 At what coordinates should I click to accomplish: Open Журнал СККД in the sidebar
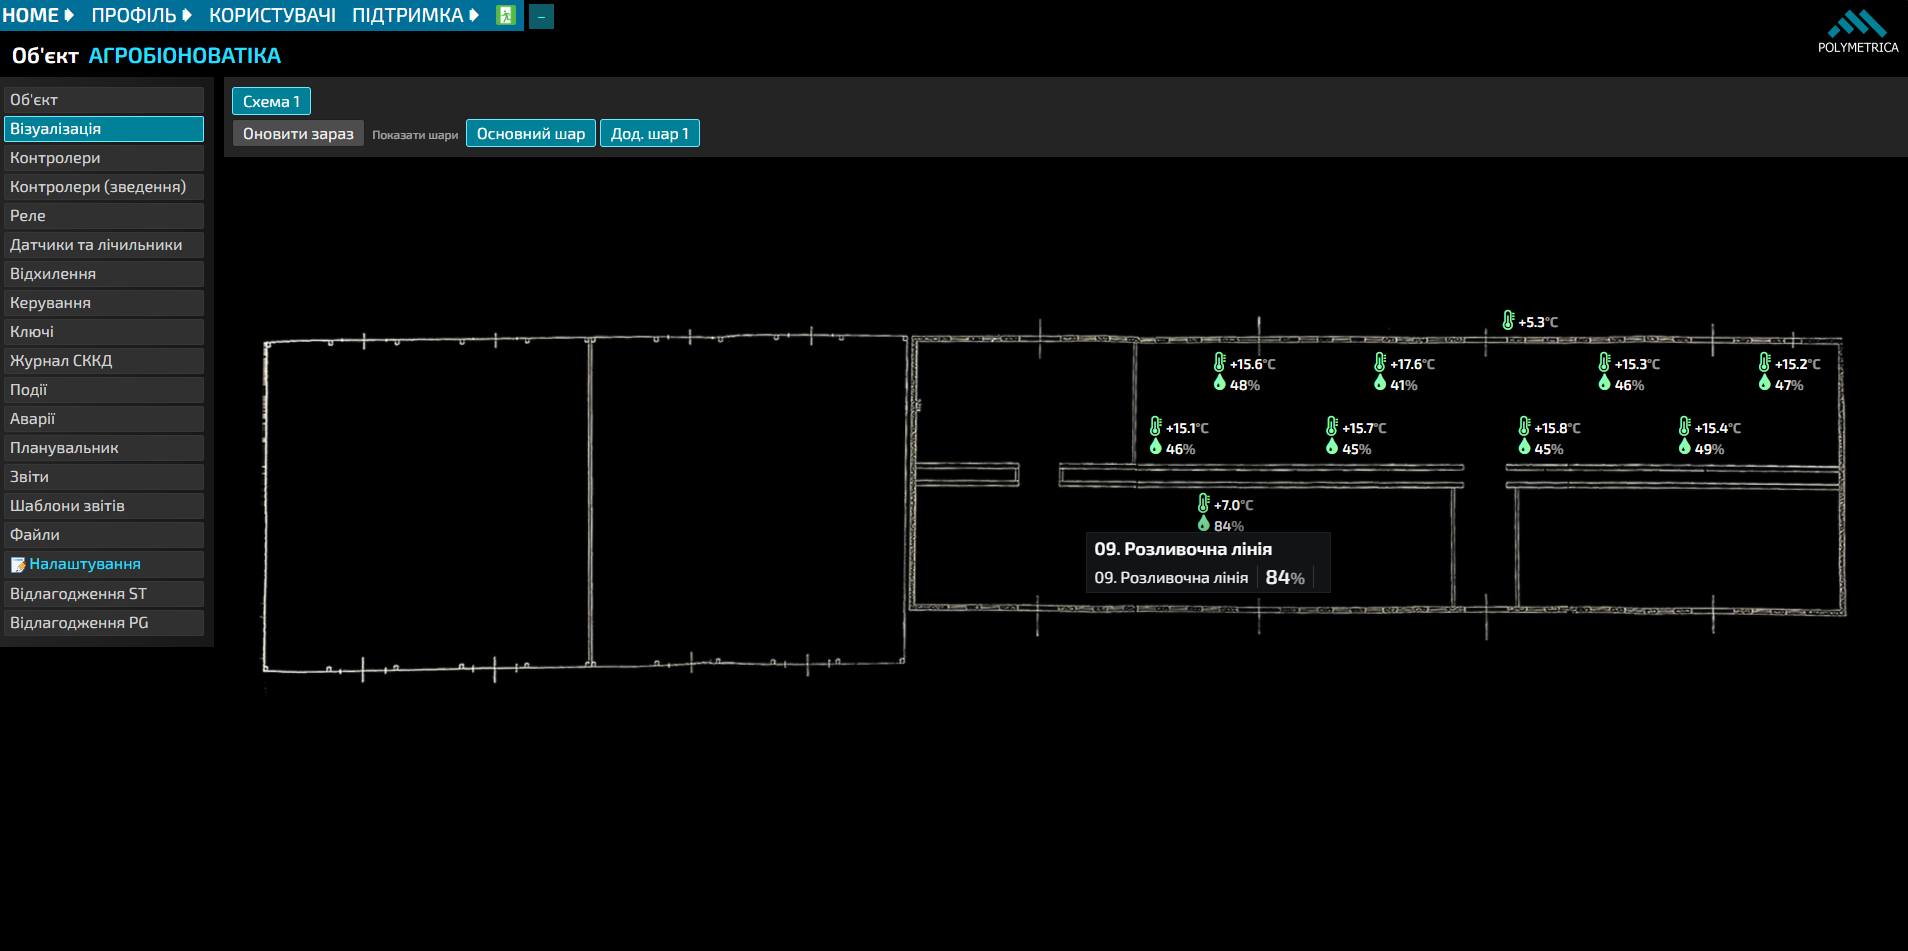(104, 361)
